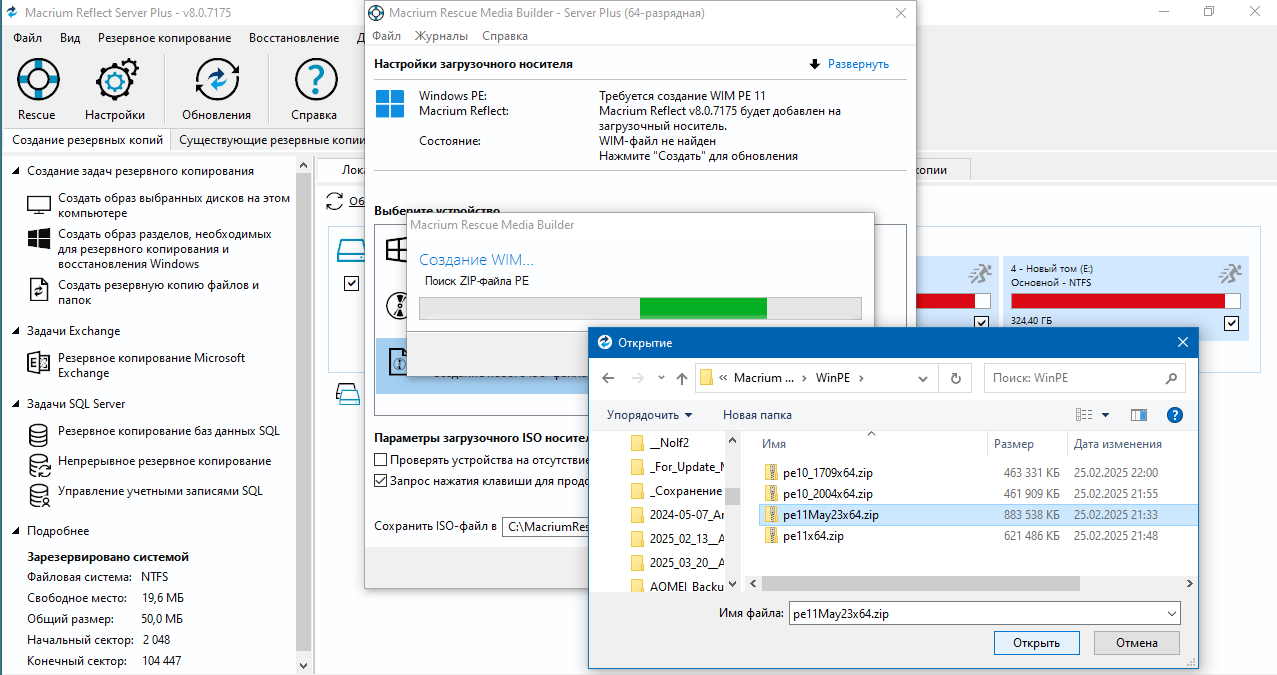Click the pe10_1709x64.zip archive icon
Viewport: 1277px width, 675px height.
point(770,472)
